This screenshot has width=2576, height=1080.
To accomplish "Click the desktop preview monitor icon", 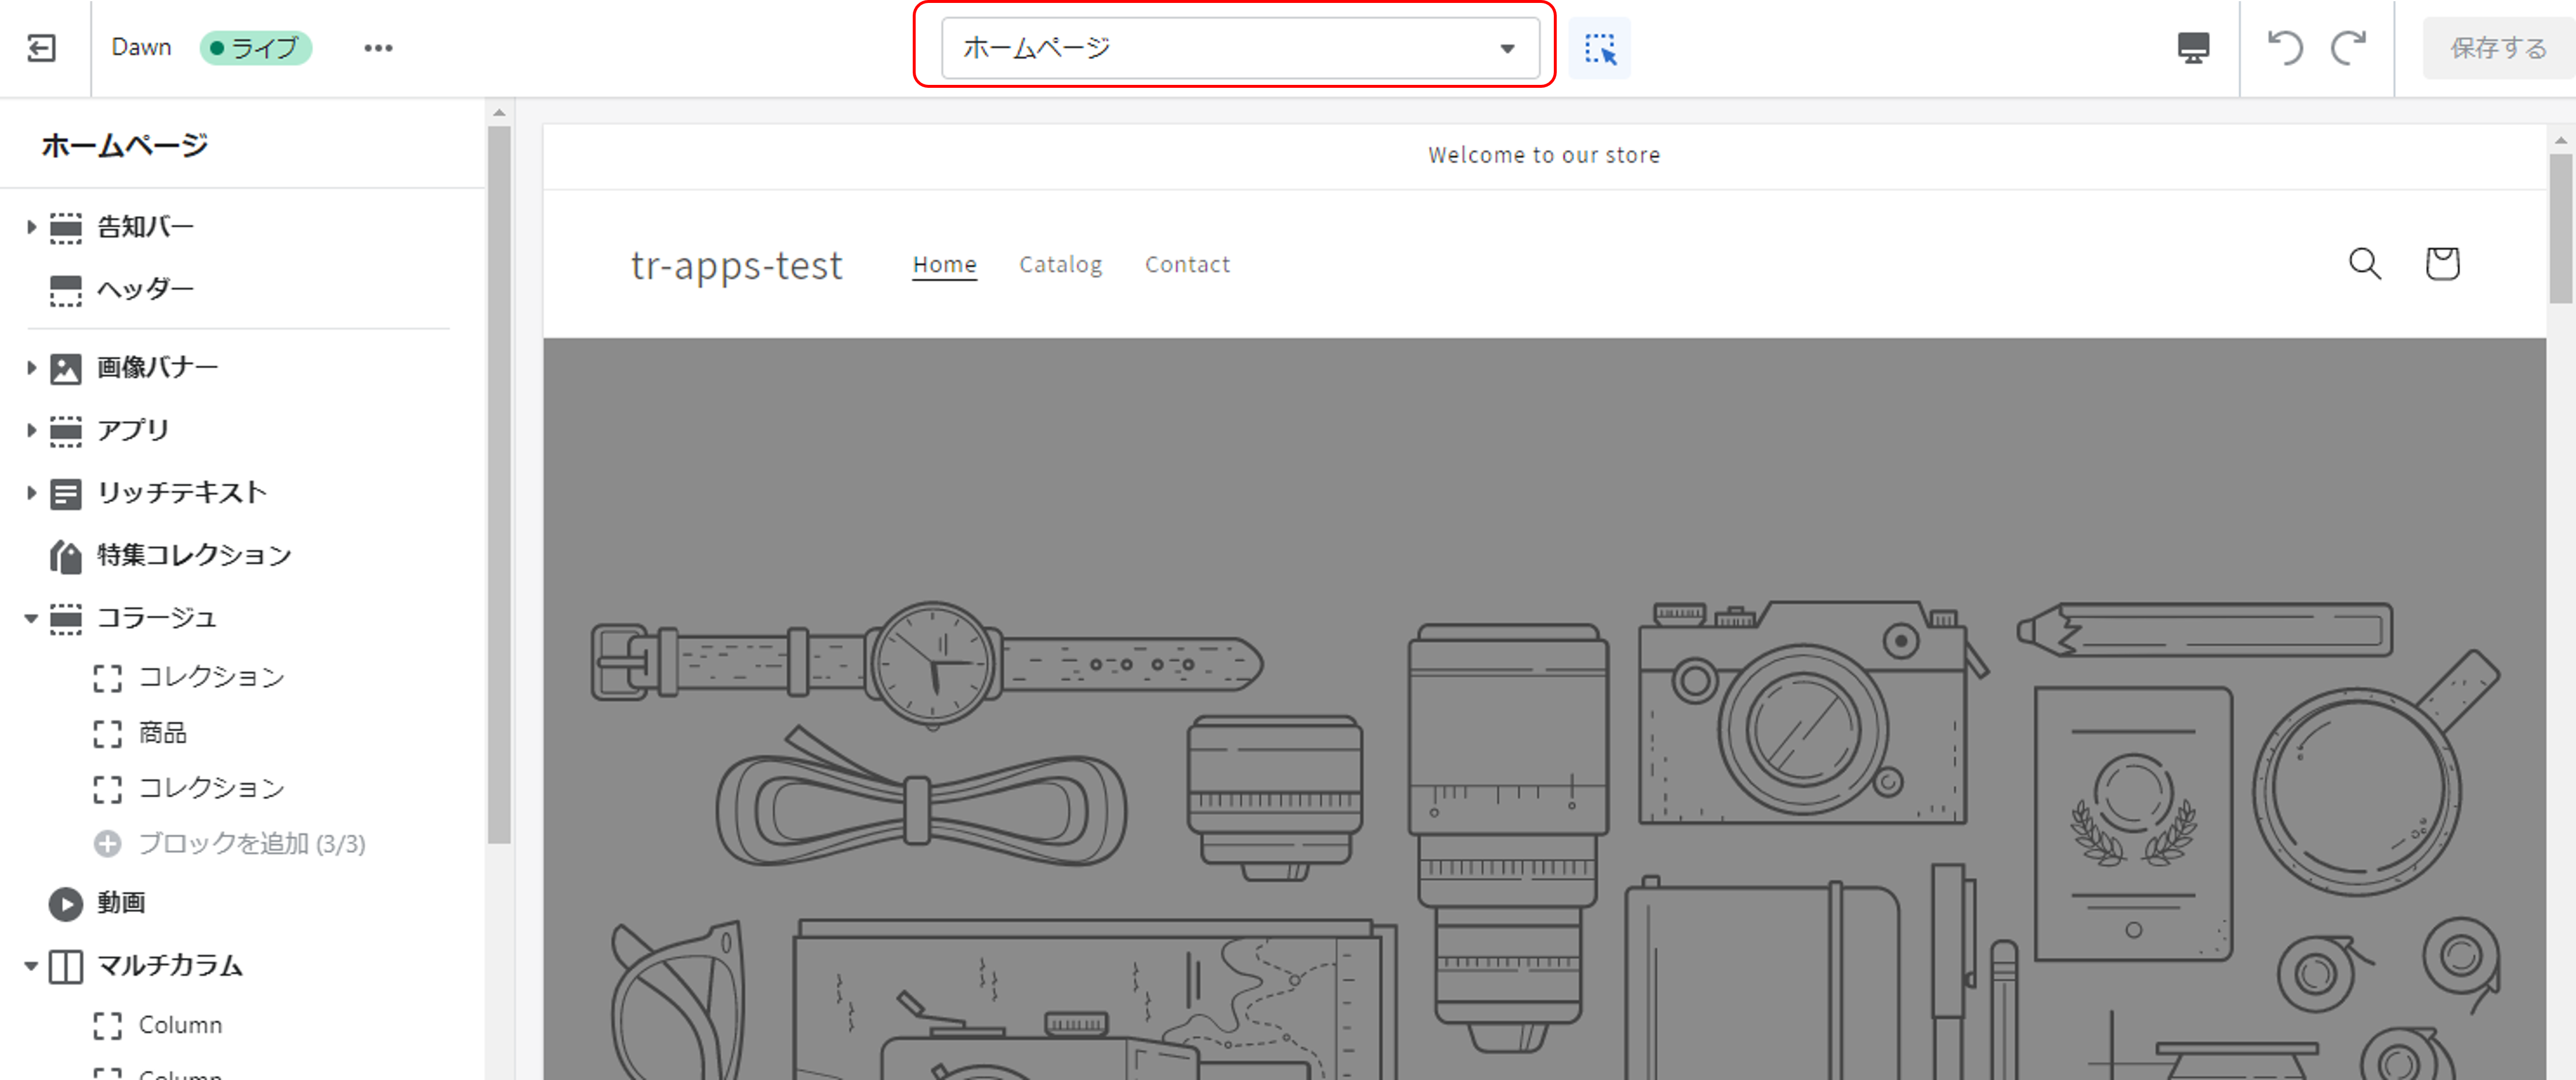I will [x=2193, y=48].
